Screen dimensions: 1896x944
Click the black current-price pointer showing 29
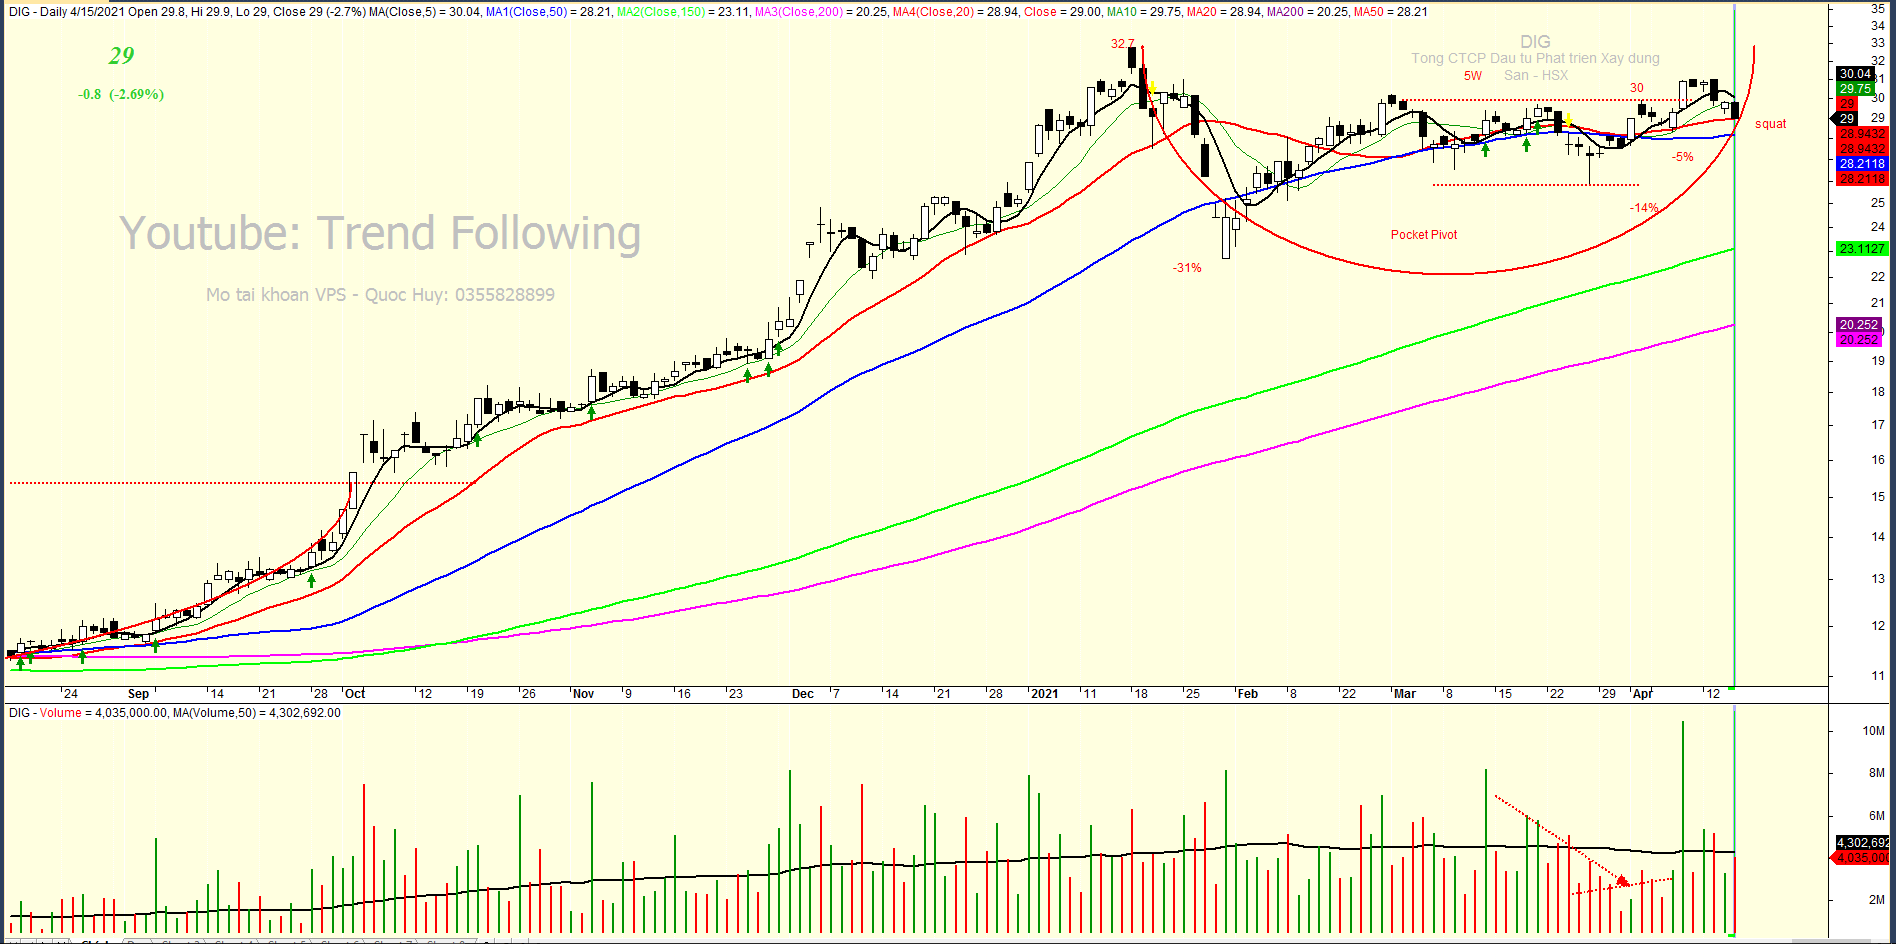click(1846, 118)
